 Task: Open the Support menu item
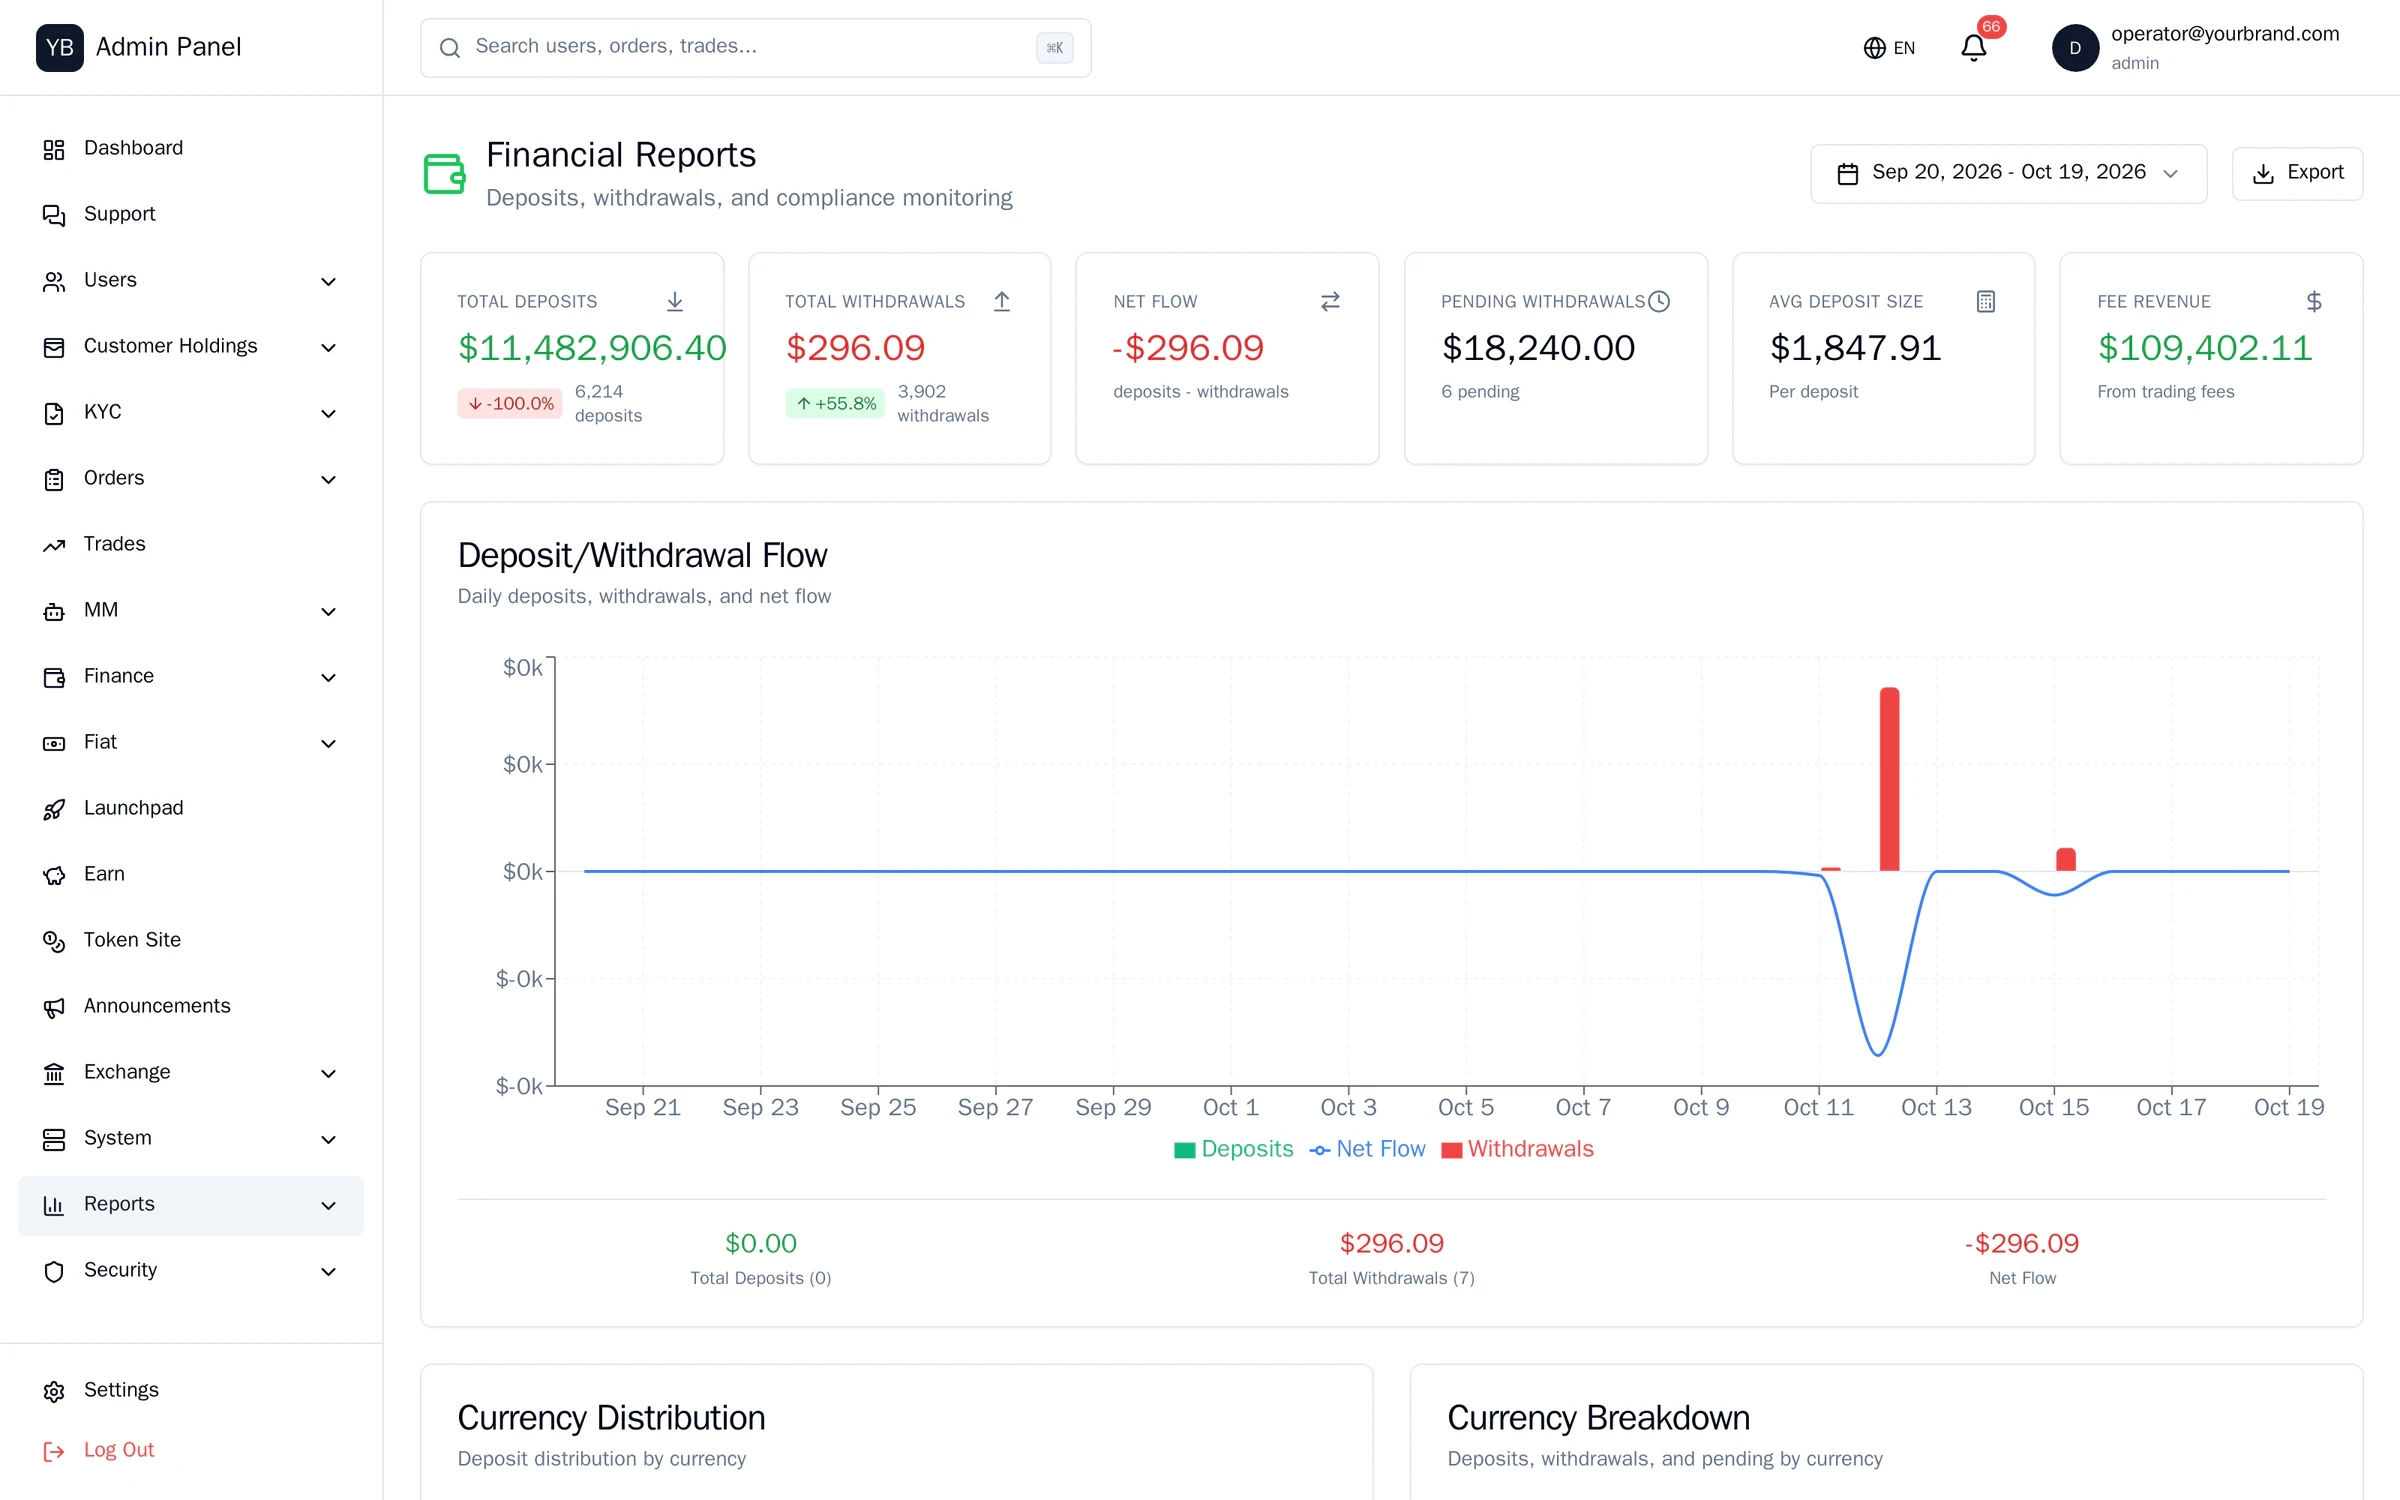(191, 214)
